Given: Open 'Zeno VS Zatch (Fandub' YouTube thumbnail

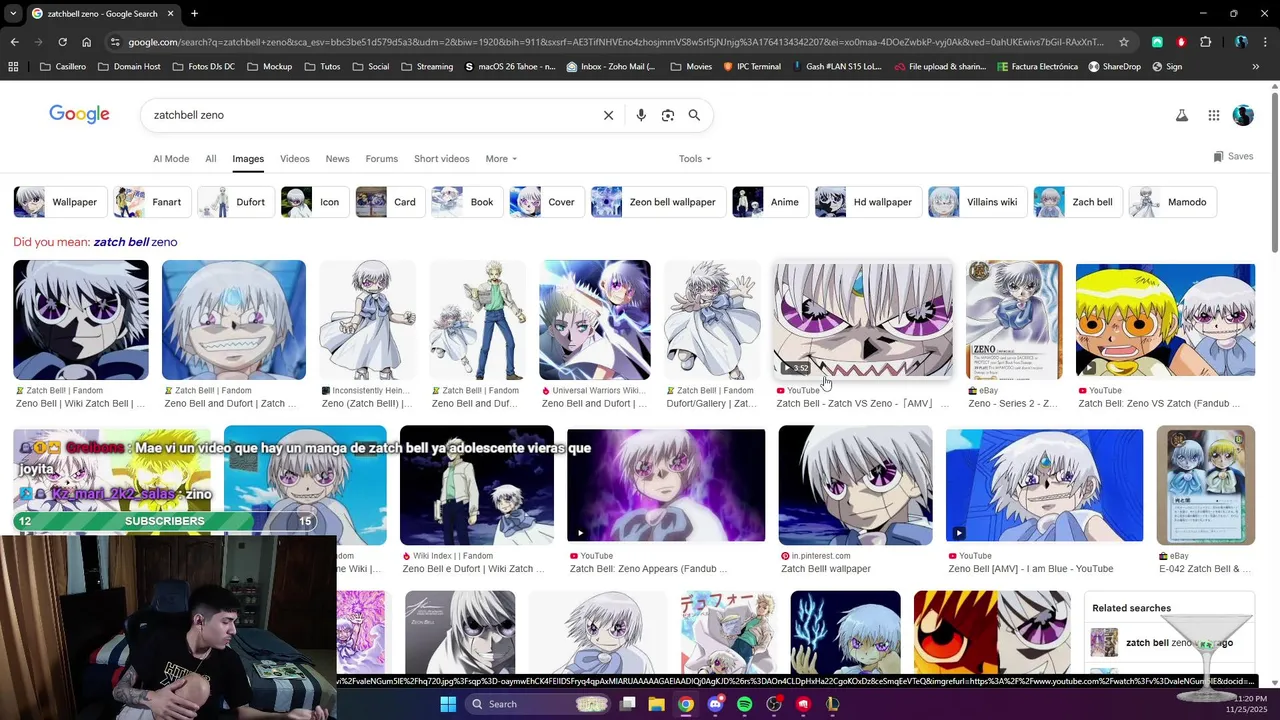Looking at the screenshot, I should tap(1165, 320).
